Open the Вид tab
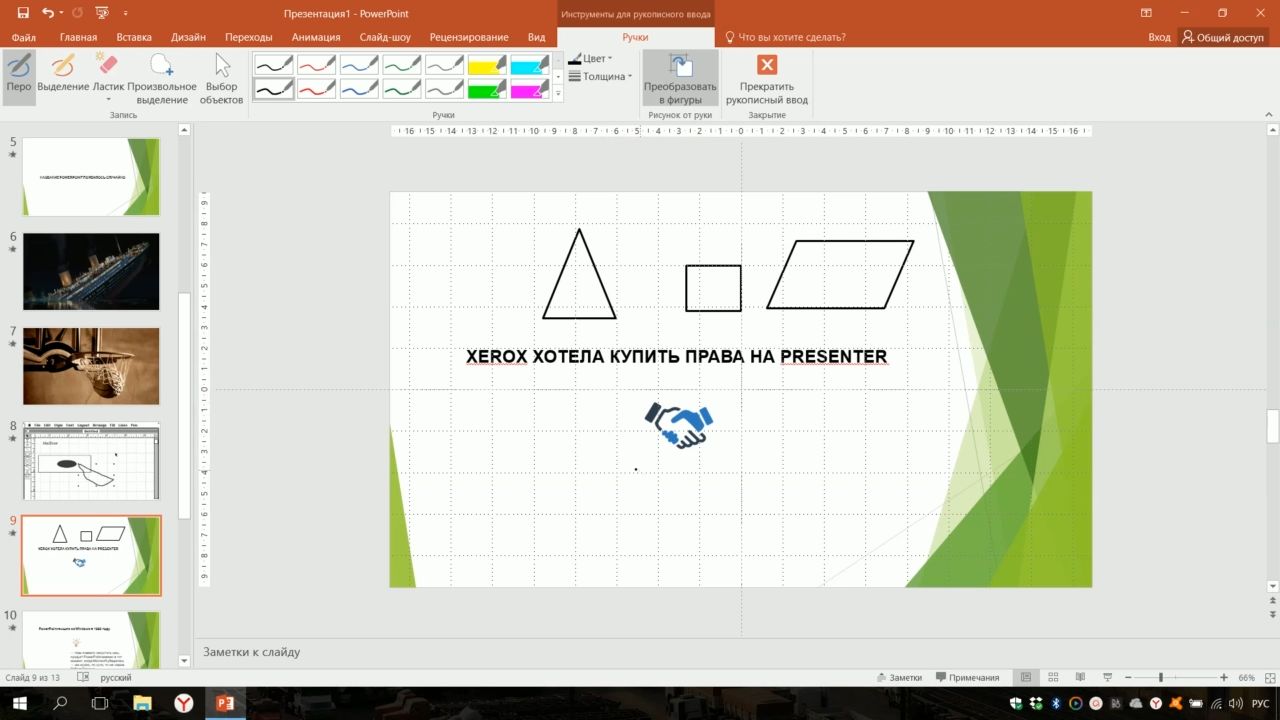Screen dimensions: 1280x720 pyautogui.click(x=536, y=37)
